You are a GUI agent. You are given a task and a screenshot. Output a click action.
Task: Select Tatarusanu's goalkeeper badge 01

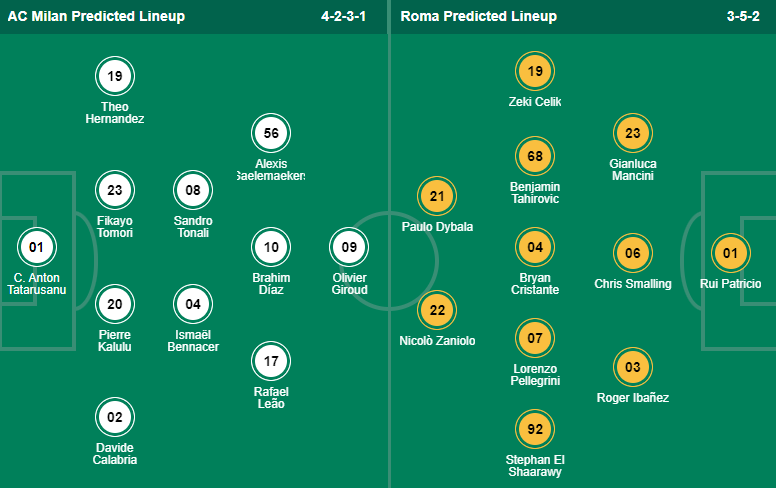[x=37, y=247]
